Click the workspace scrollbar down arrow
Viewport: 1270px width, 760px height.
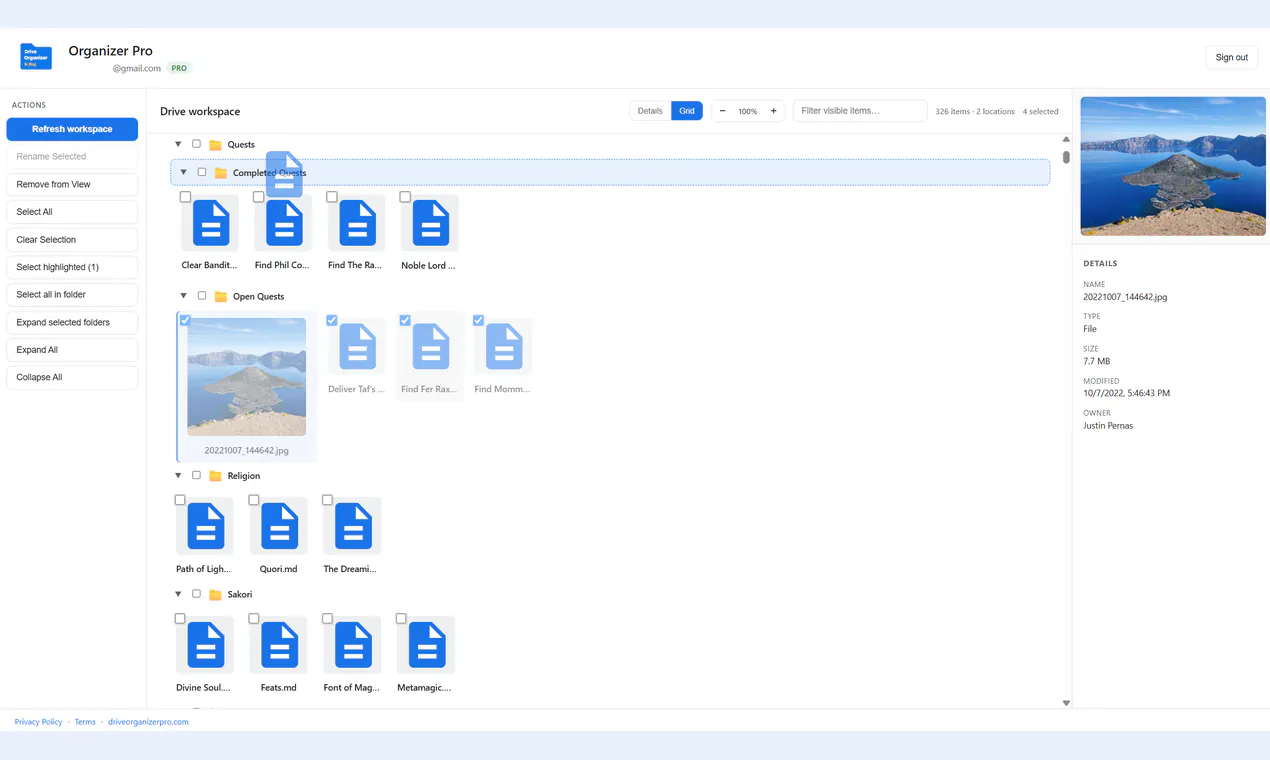coord(1066,703)
